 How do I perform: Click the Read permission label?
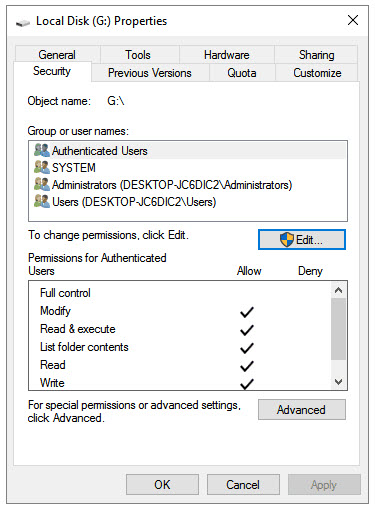click(x=53, y=365)
